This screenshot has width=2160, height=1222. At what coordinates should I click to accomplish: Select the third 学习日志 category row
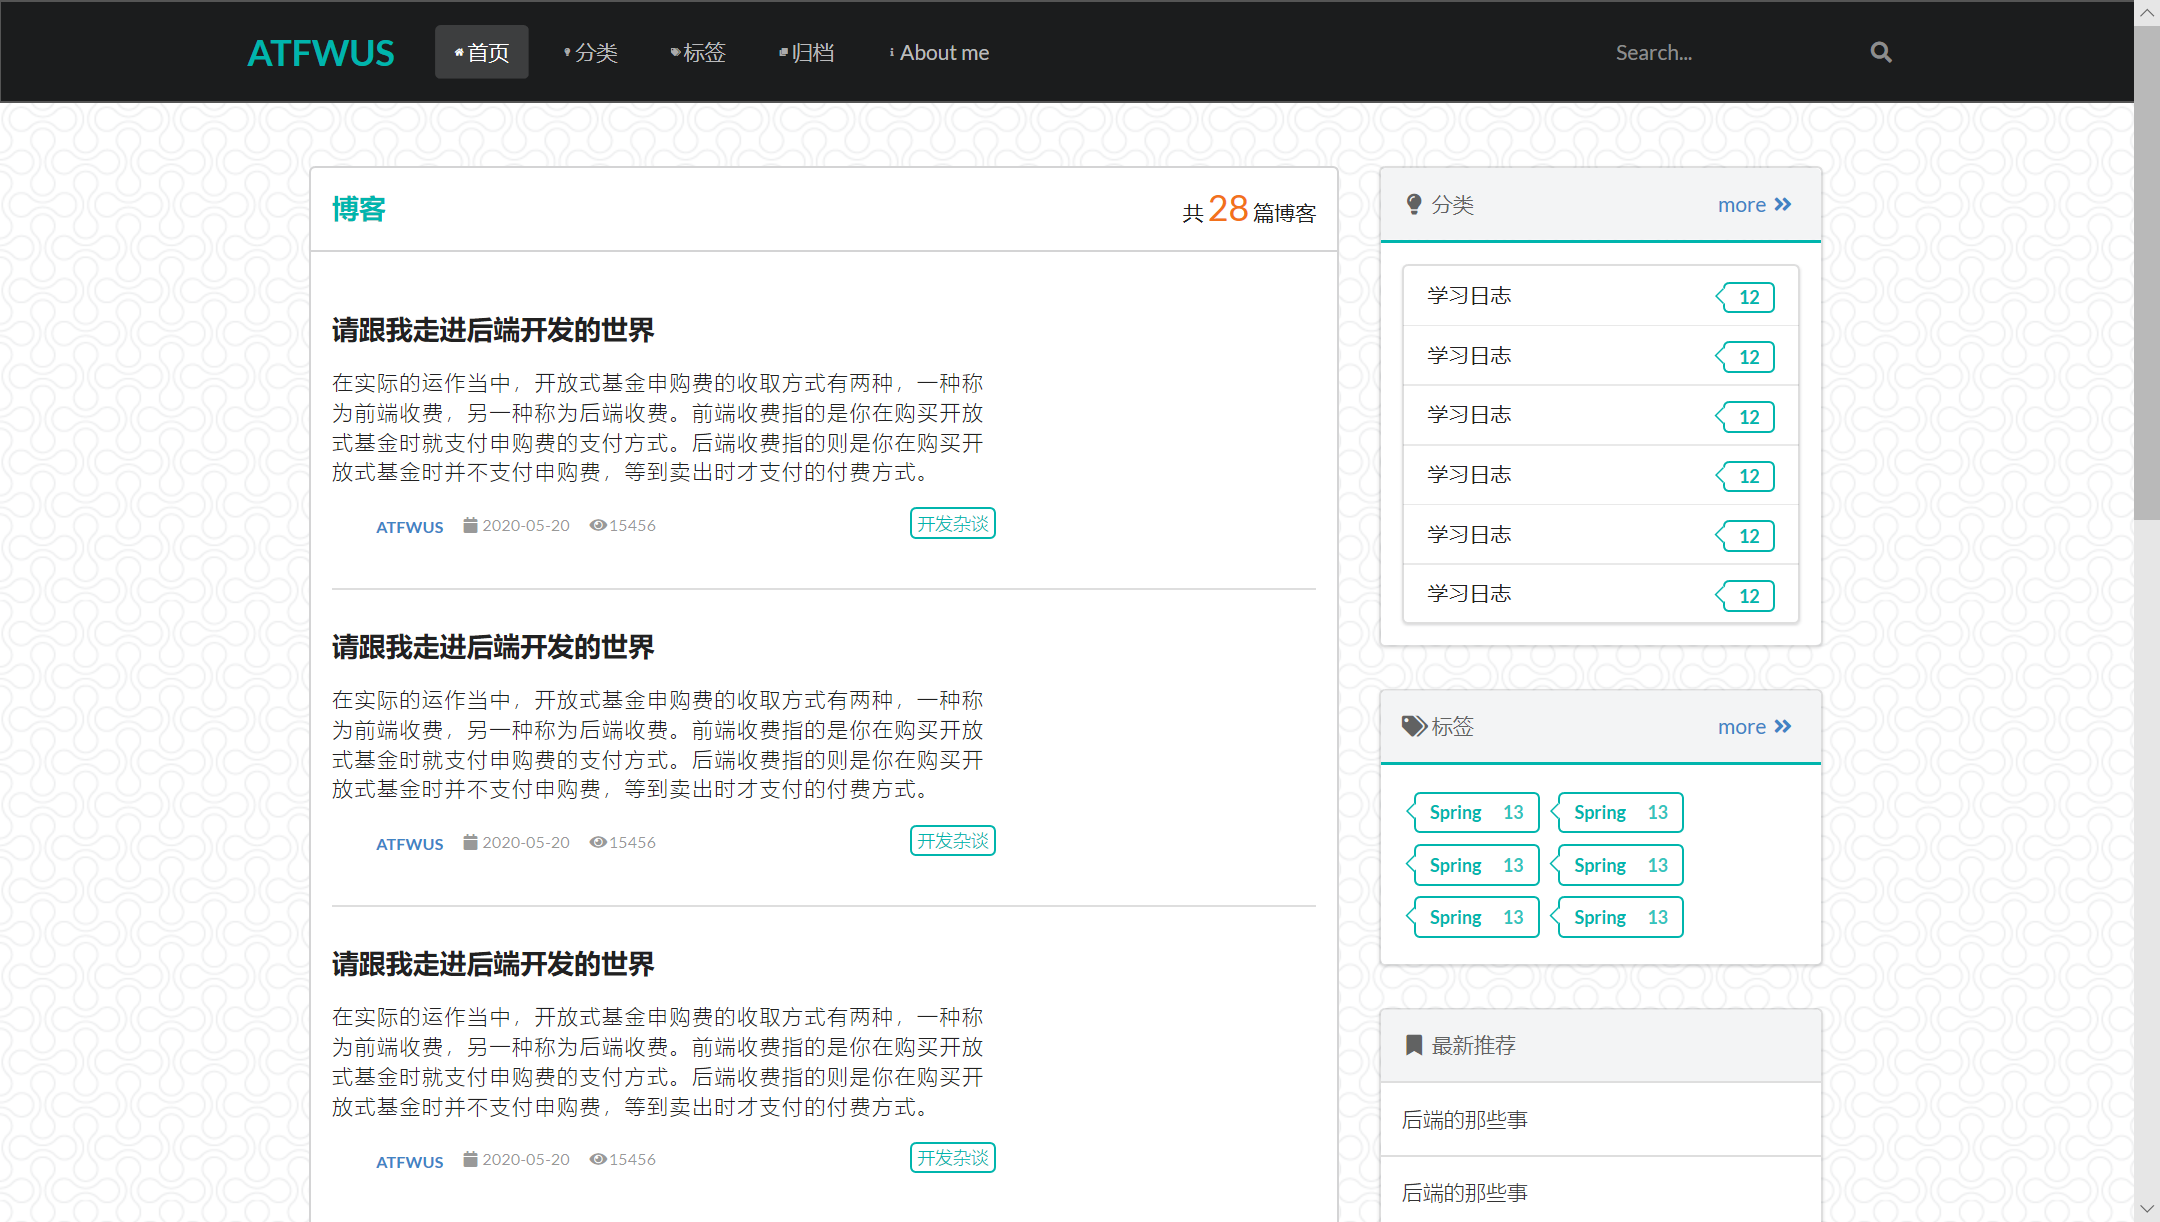point(1600,415)
